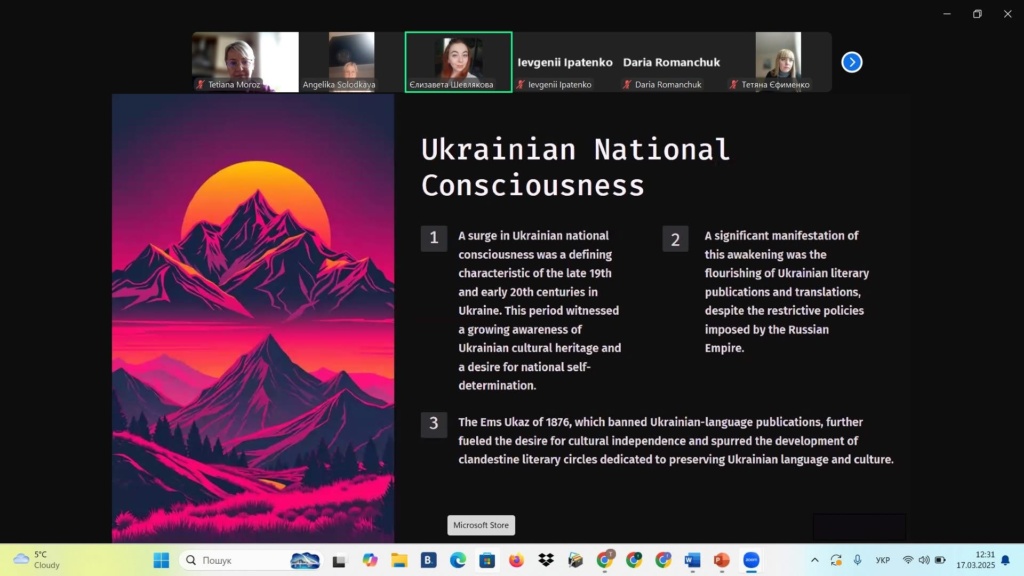
Task: Click number 3 box on the slide
Action: (x=434, y=424)
